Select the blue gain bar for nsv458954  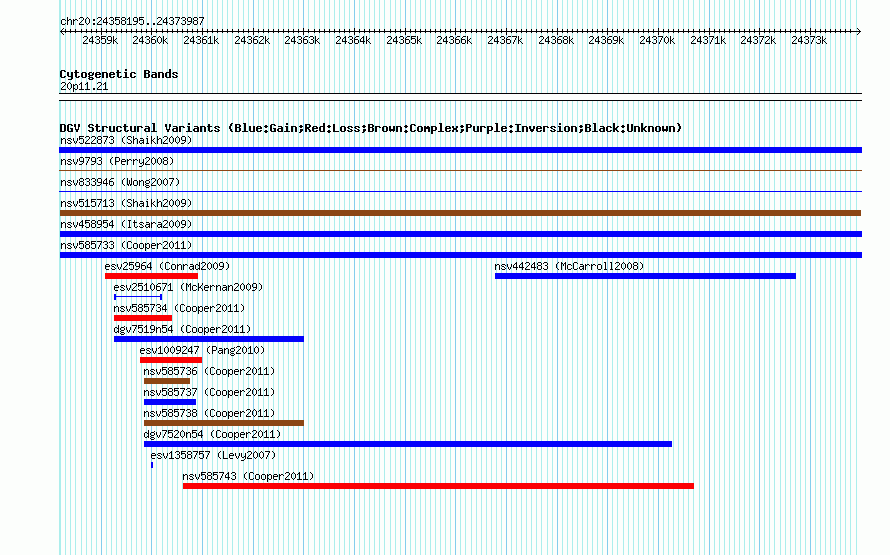[460, 234]
